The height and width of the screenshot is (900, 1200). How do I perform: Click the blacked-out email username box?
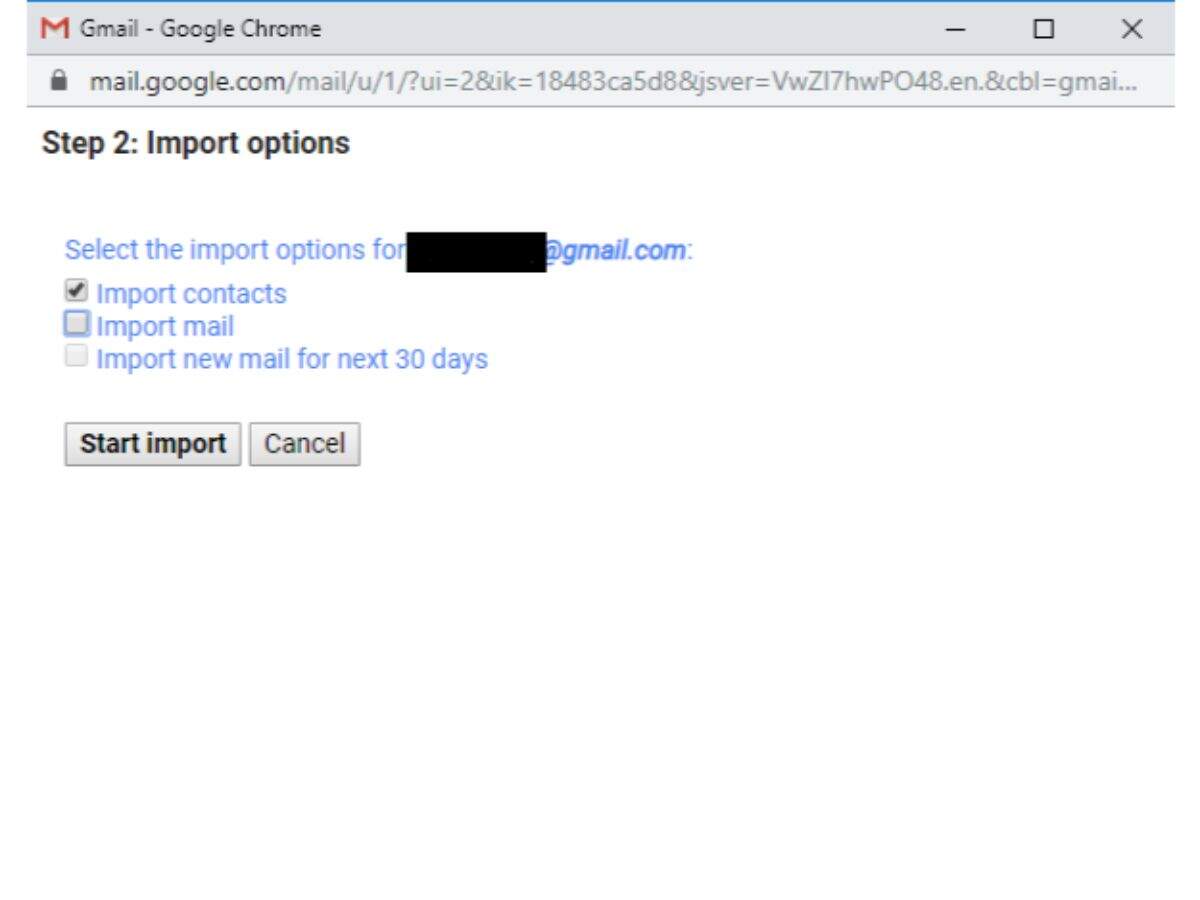[477, 251]
